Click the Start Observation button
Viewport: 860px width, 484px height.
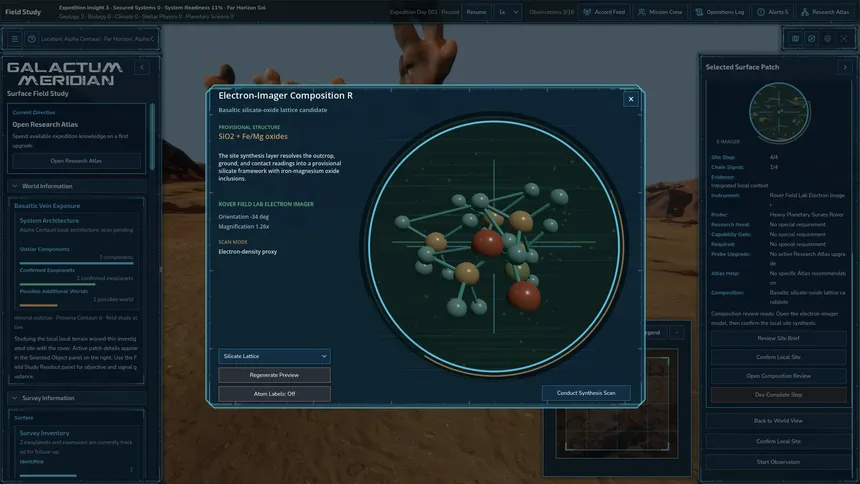[778, 462]
